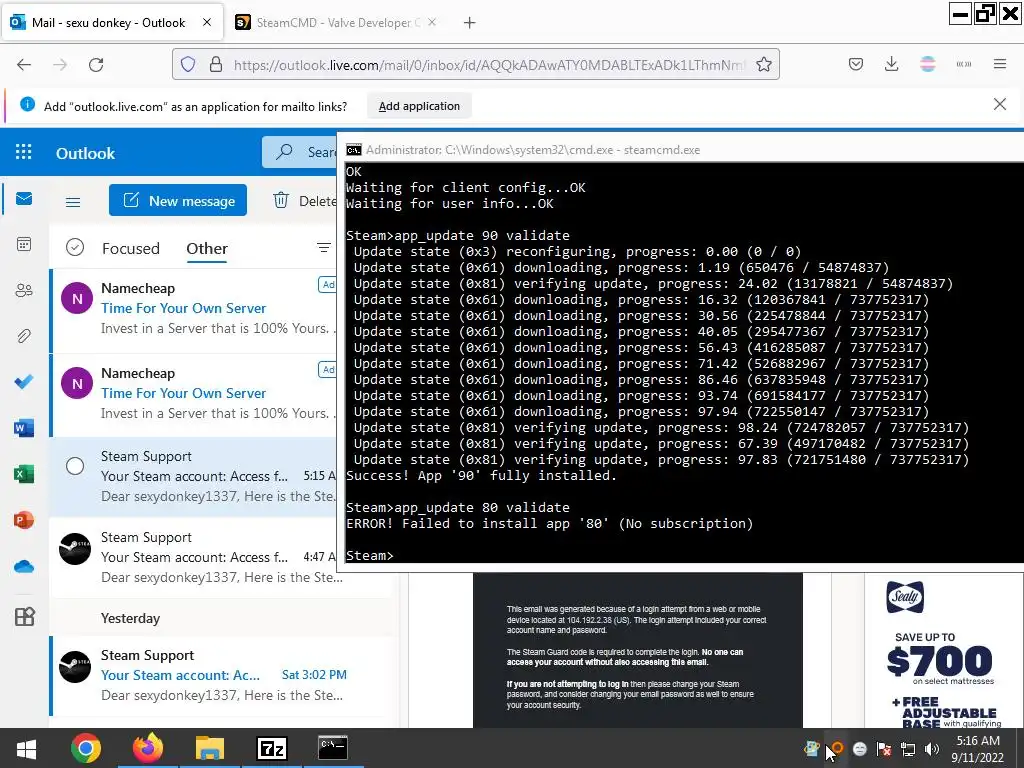Open 7-Zip from the taskbar
The height and width of the screenshot is (768, 1024).
click(x=271, y=748)
